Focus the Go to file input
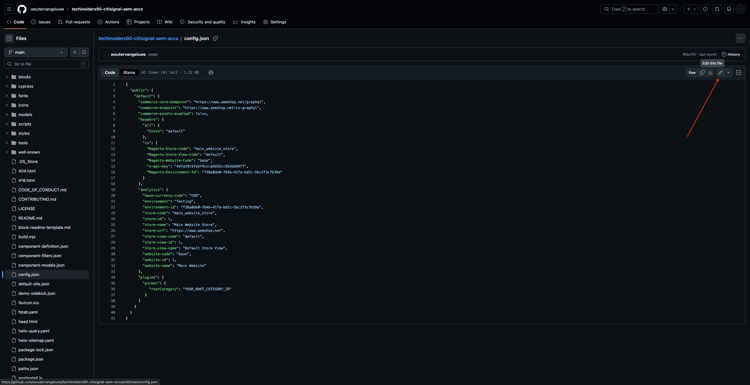Image resolution: width=750 pixels, height=385 pixels. [x=46, y=64]
